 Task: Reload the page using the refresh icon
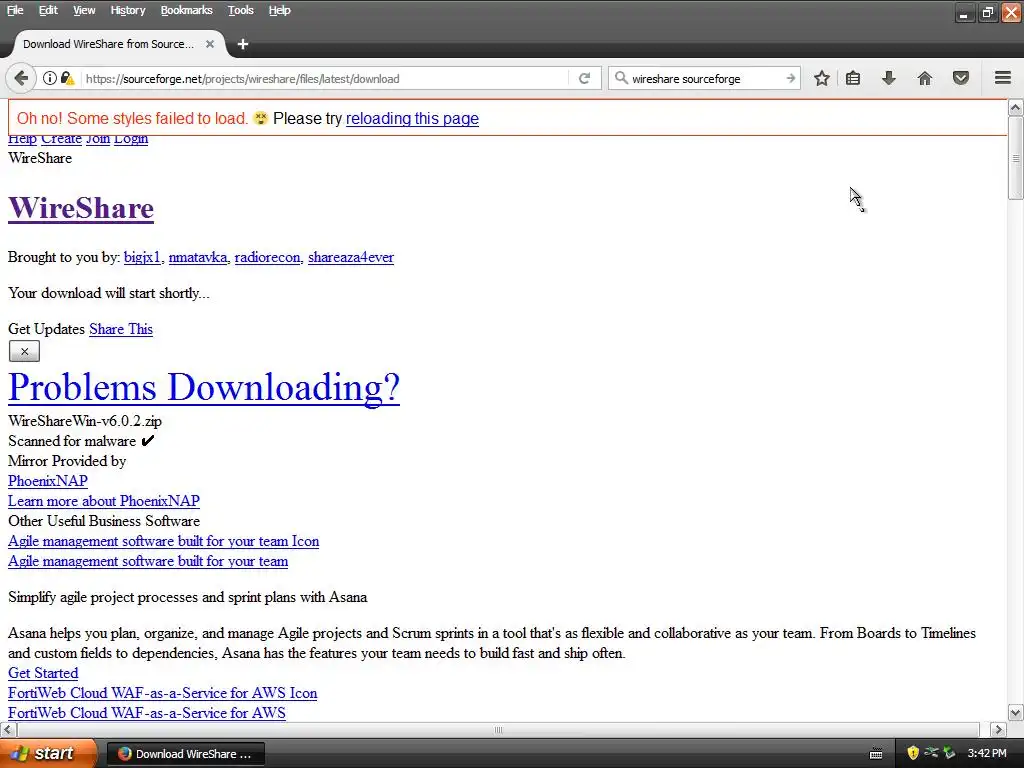tap(584, 78)
